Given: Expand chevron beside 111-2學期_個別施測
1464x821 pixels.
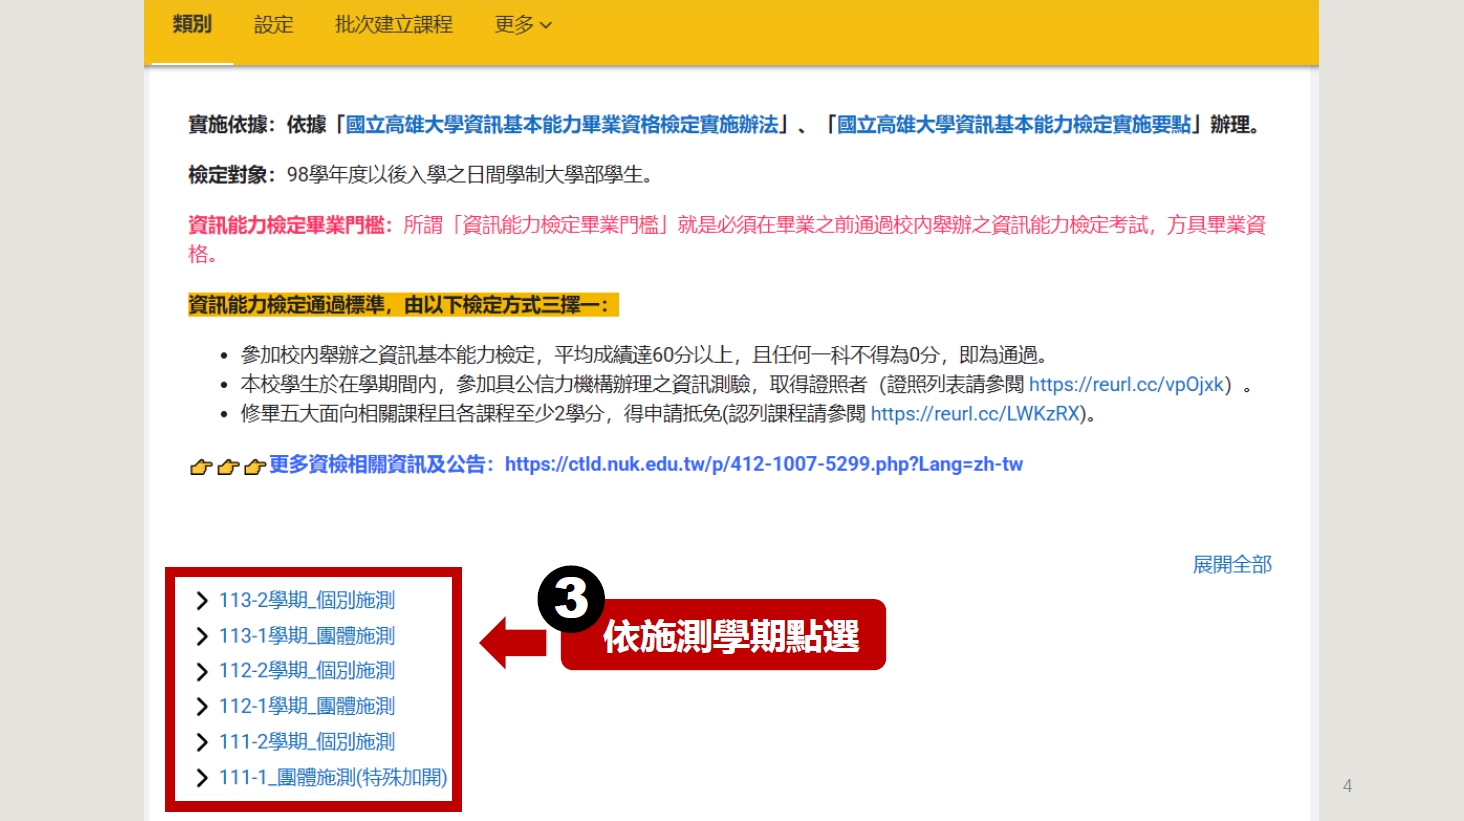Looking at the screenshot, I should coord(202,742).
